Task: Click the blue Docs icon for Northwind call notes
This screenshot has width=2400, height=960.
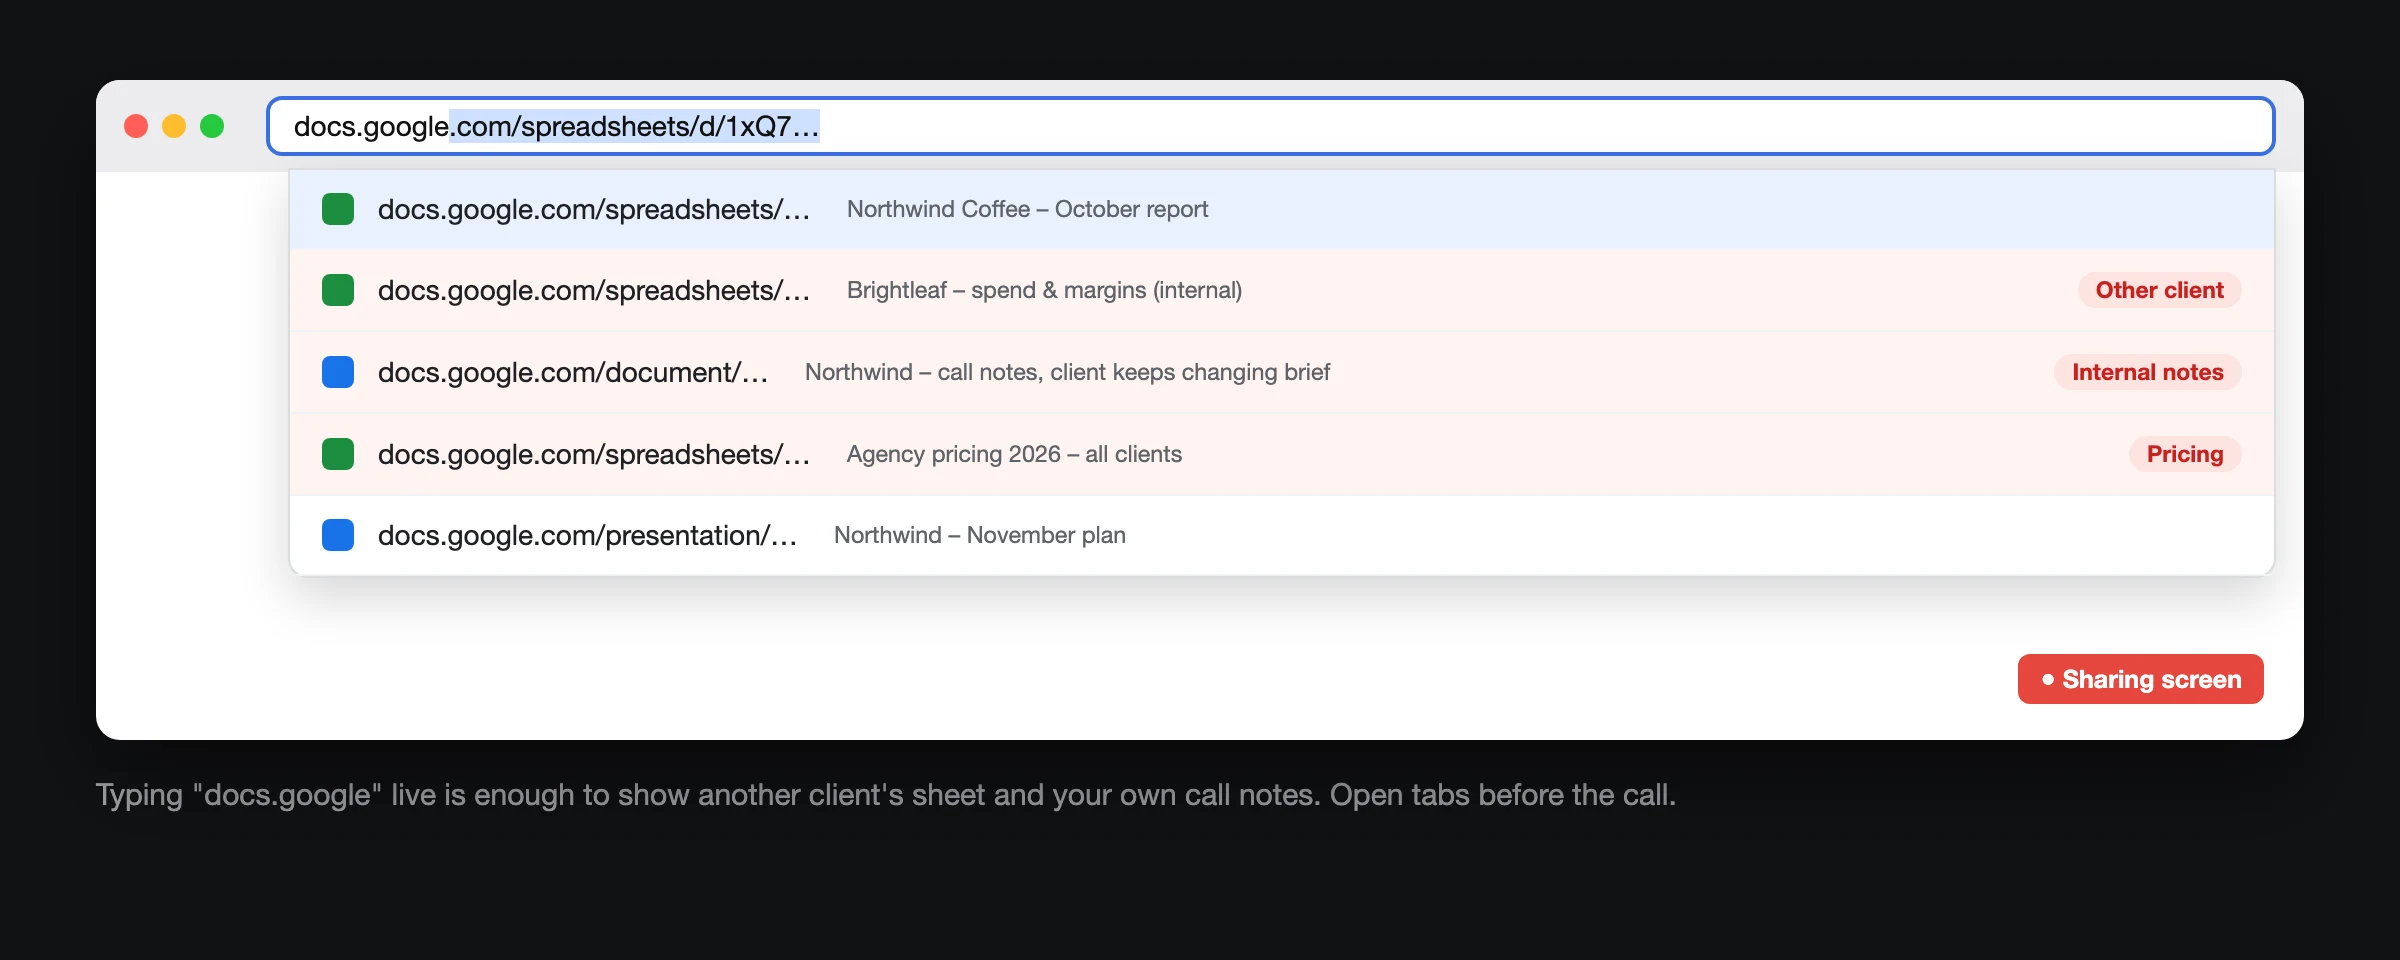Action: pos(338,372)
